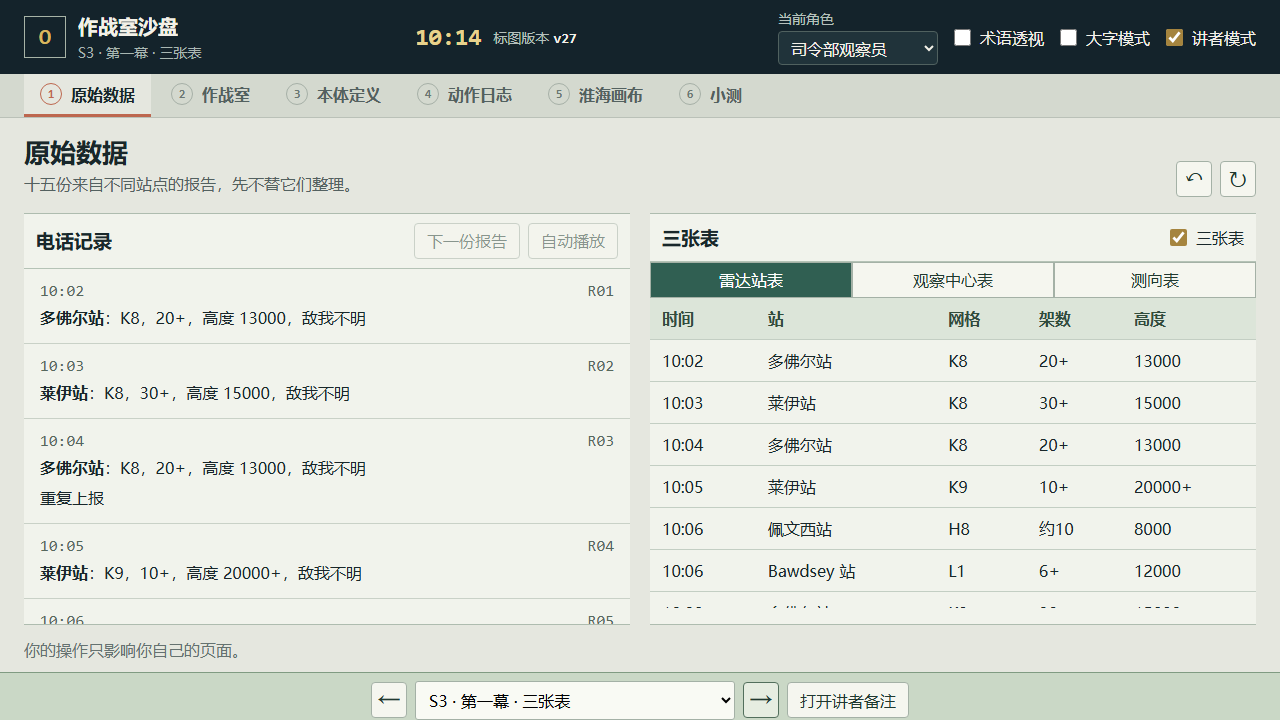Open the 小测 tab
The image size is (1280, 720).
(x=711, y=95)
